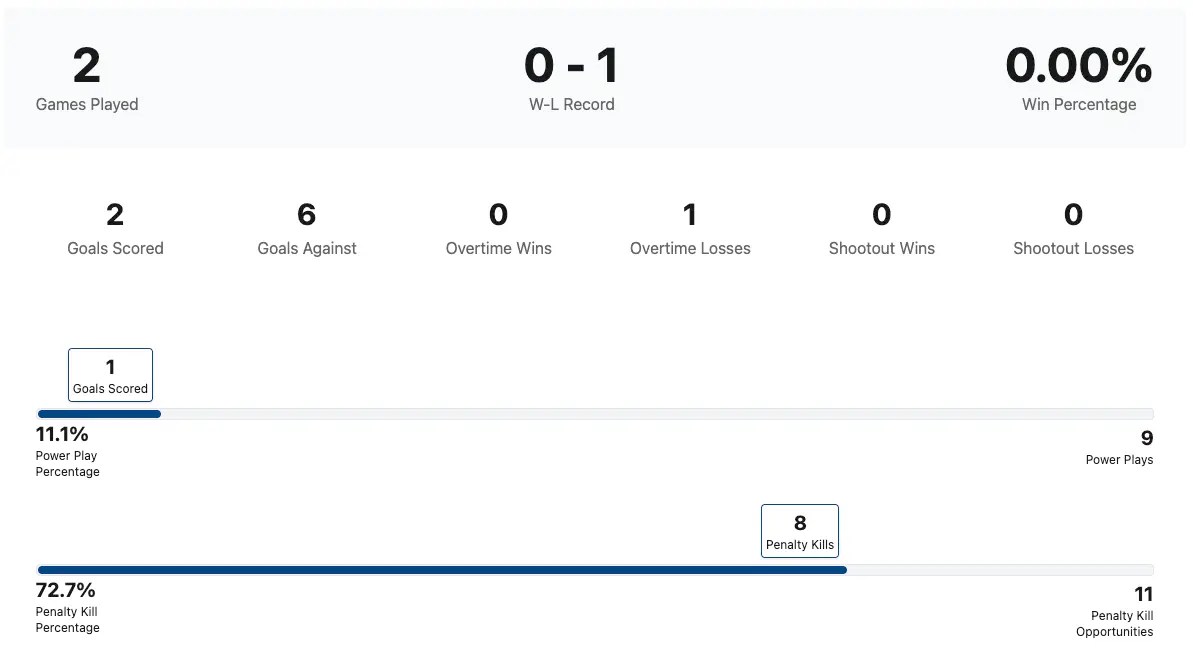This screenshot has width=1193, height=652.
Task: Click the boxed power-play Goals Scored marker
Action: (x=110, y=375)
